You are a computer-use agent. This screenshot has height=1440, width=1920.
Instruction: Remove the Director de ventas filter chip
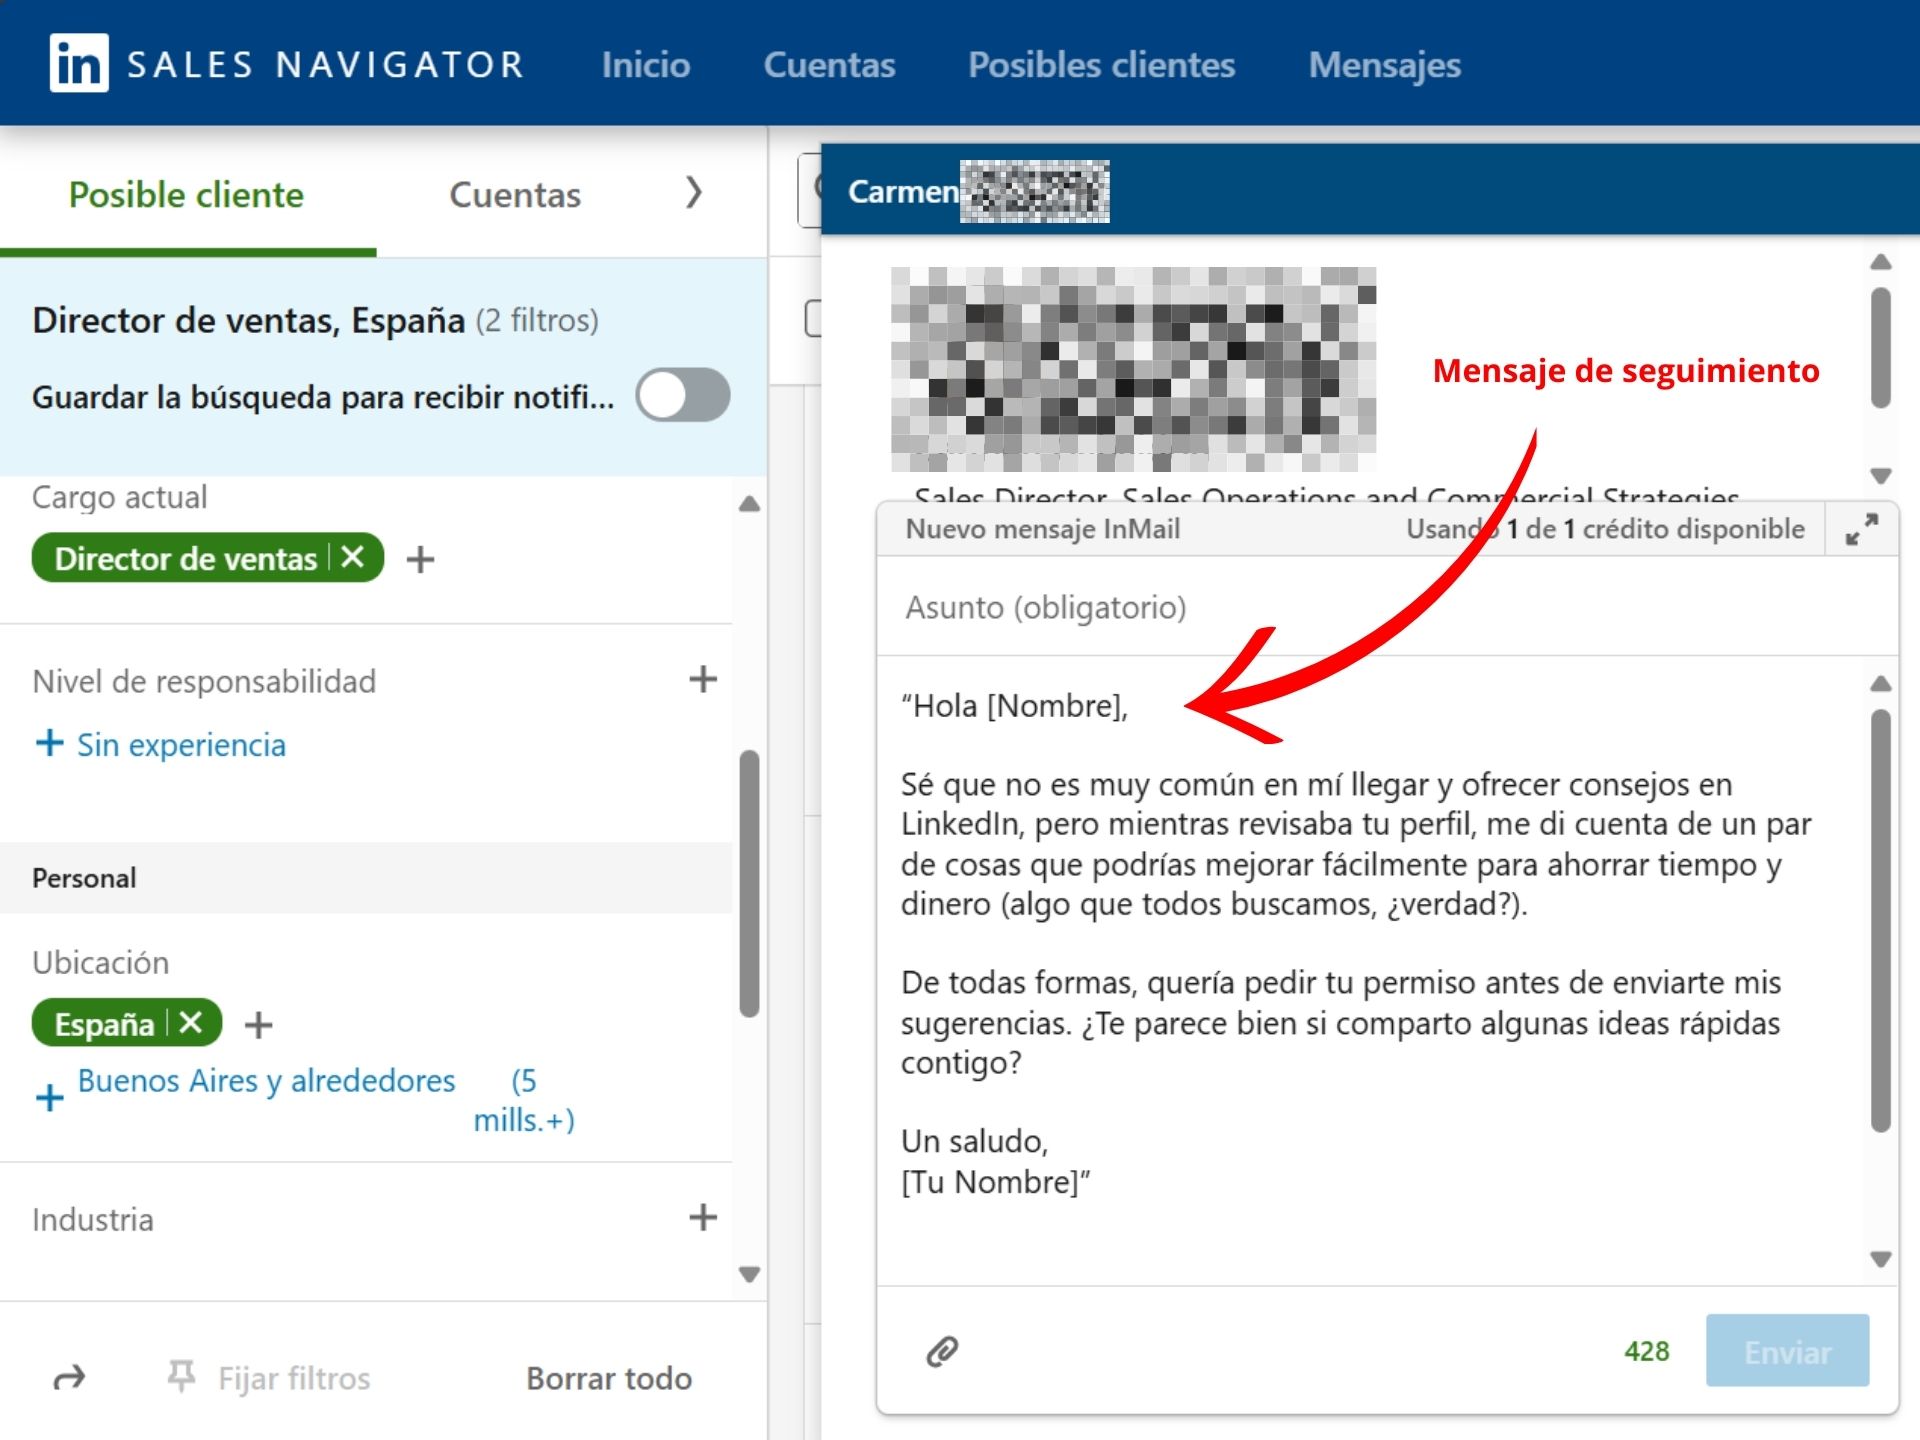tap(352, 557)
